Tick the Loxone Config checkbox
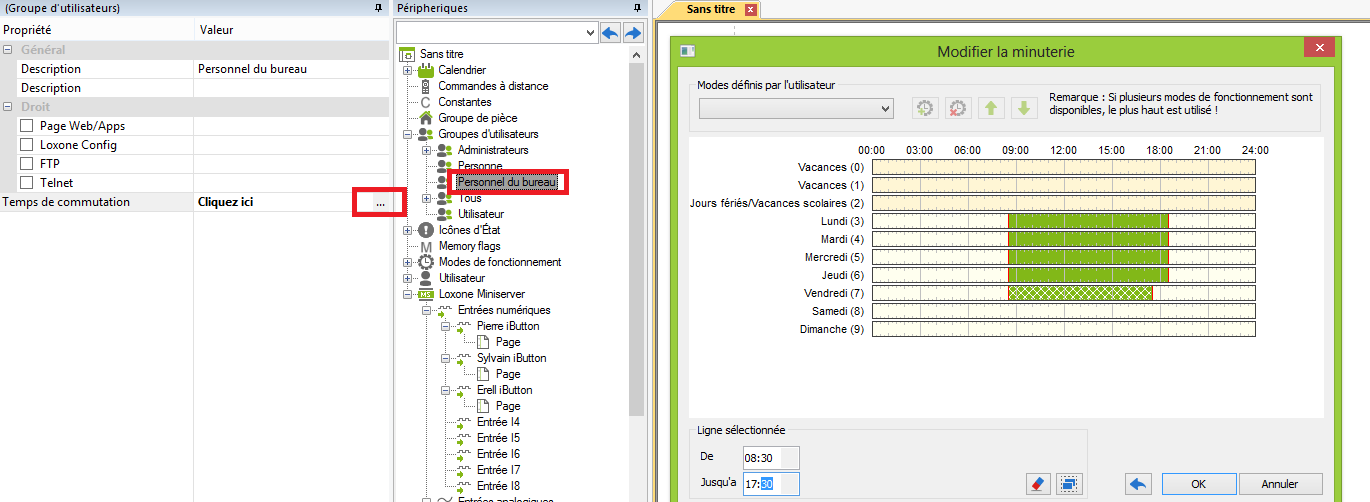This screenshot has height=502, width=1370. [x=27, y=145]
